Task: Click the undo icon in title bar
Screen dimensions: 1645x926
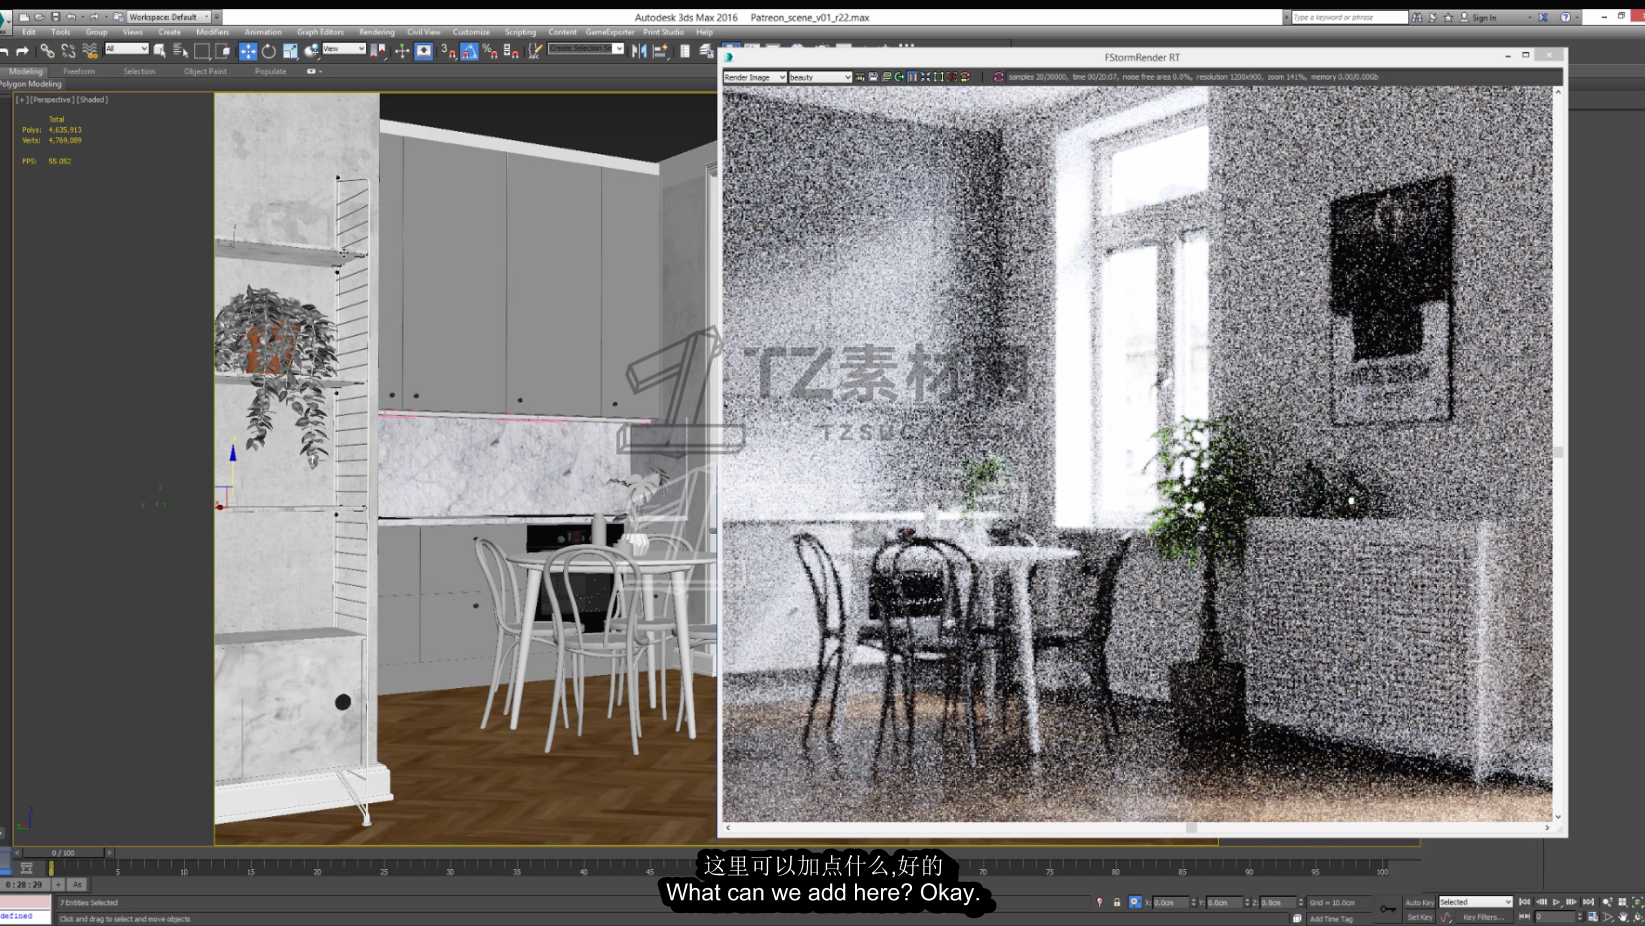Action: point(71,17)
